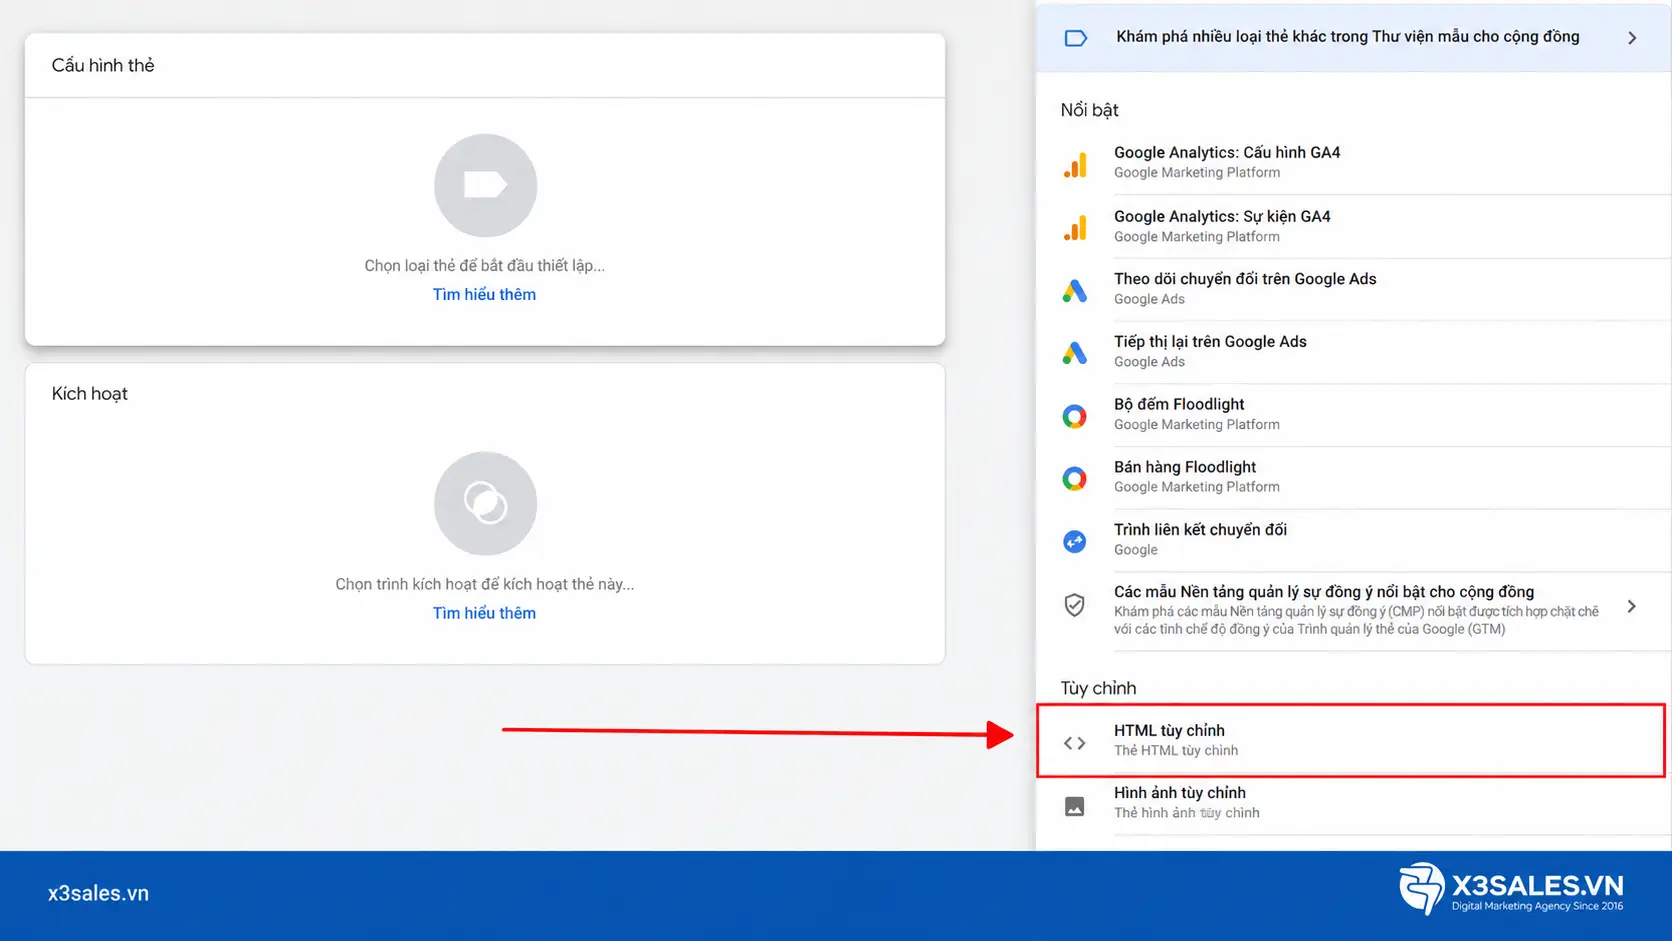The width and height of the screenshot is (1672, 941).
Task: Choose Tiếp thị lại trên Google Ads
Action: [1354, 352]
